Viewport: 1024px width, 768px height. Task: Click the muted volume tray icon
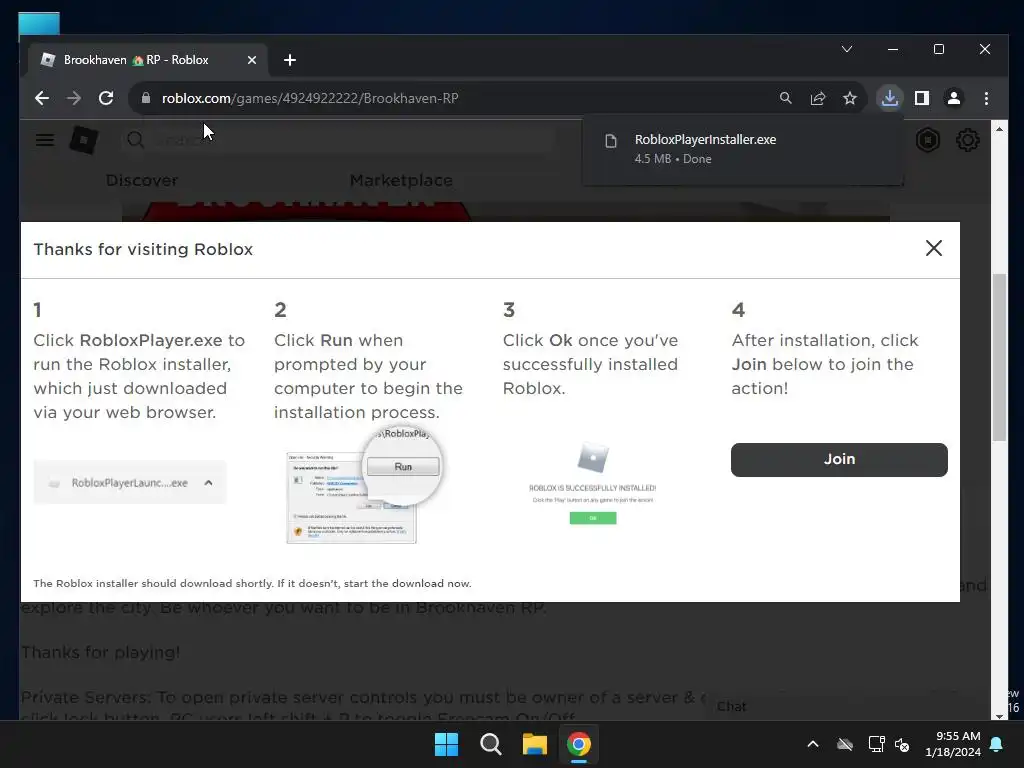coord(903,744)
